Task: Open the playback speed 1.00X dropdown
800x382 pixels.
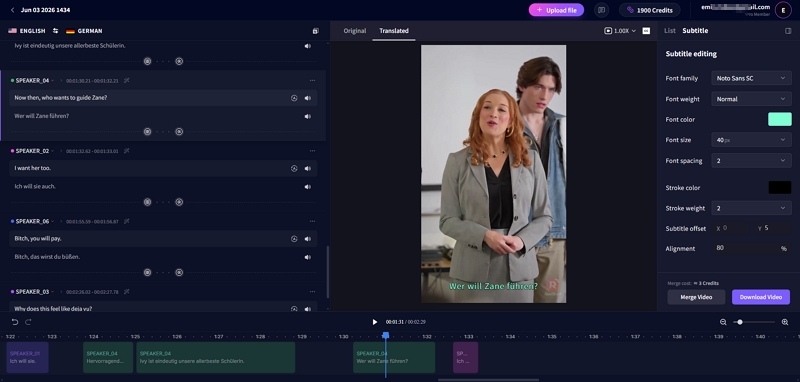Action: 620,31
